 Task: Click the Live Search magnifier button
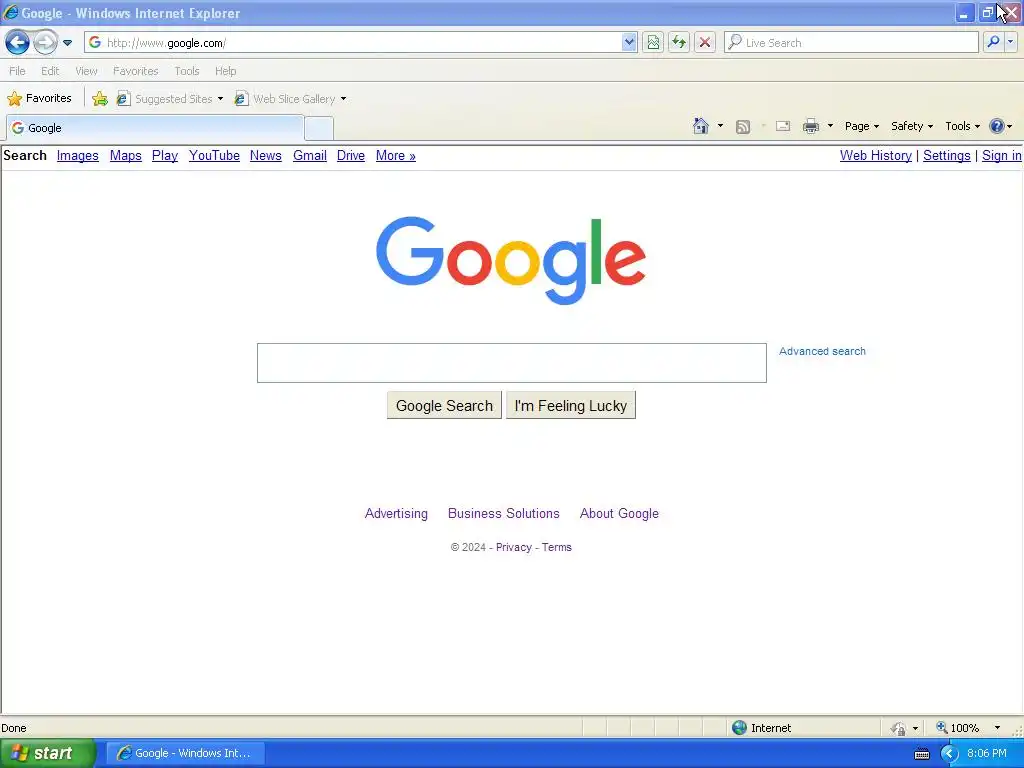(x=993, y=42)
